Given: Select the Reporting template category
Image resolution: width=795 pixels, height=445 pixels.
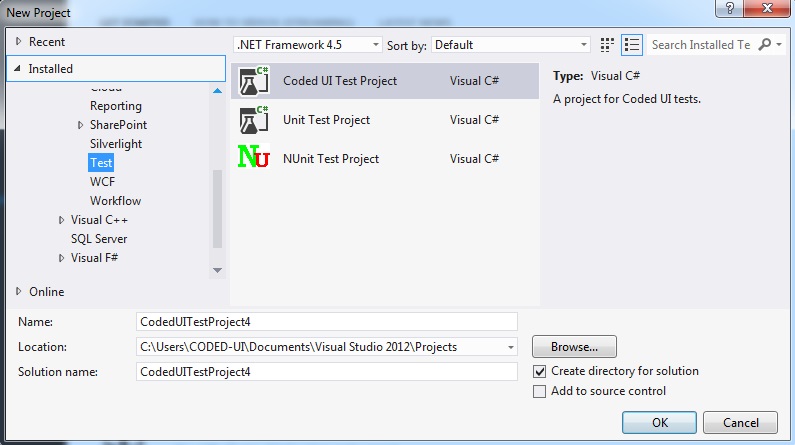Looking at the screenshot, I should pos(116,106).
